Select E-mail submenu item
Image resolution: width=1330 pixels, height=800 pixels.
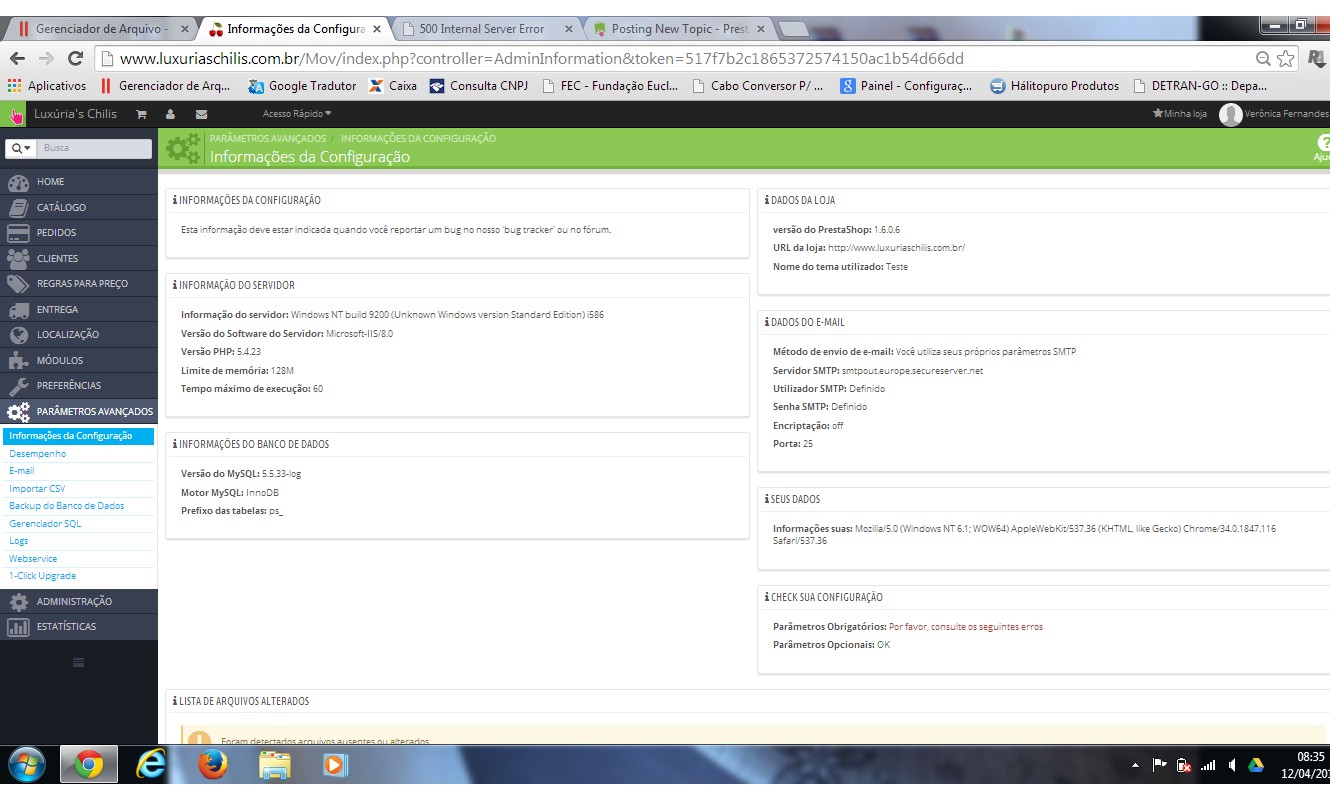[22, 471]
